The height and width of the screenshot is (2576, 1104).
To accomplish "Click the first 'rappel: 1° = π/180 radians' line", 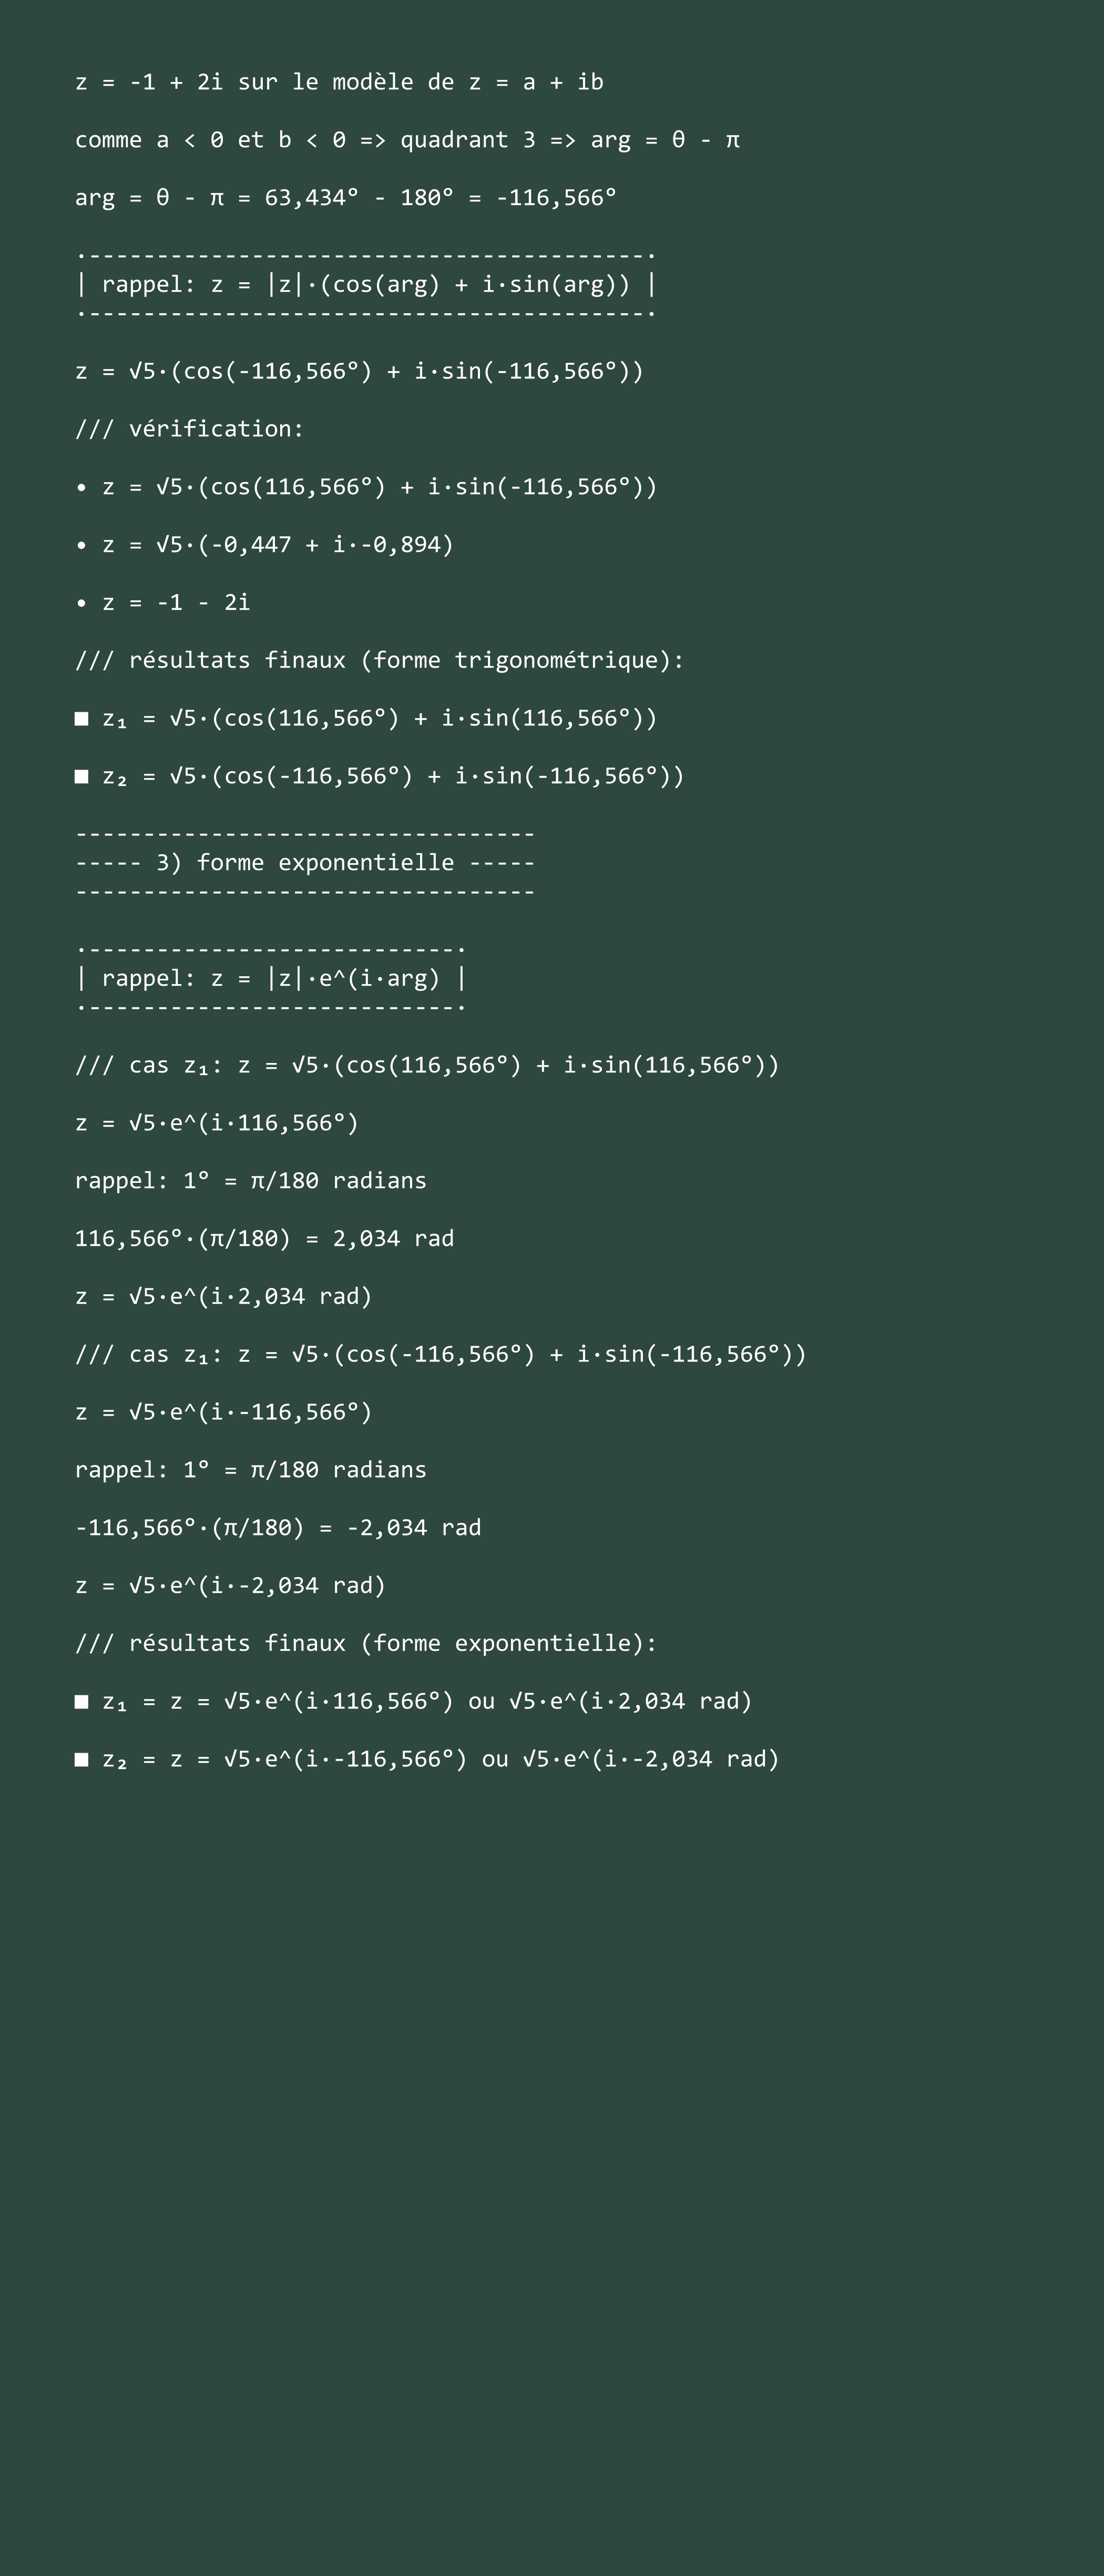I will point(251,1180).
